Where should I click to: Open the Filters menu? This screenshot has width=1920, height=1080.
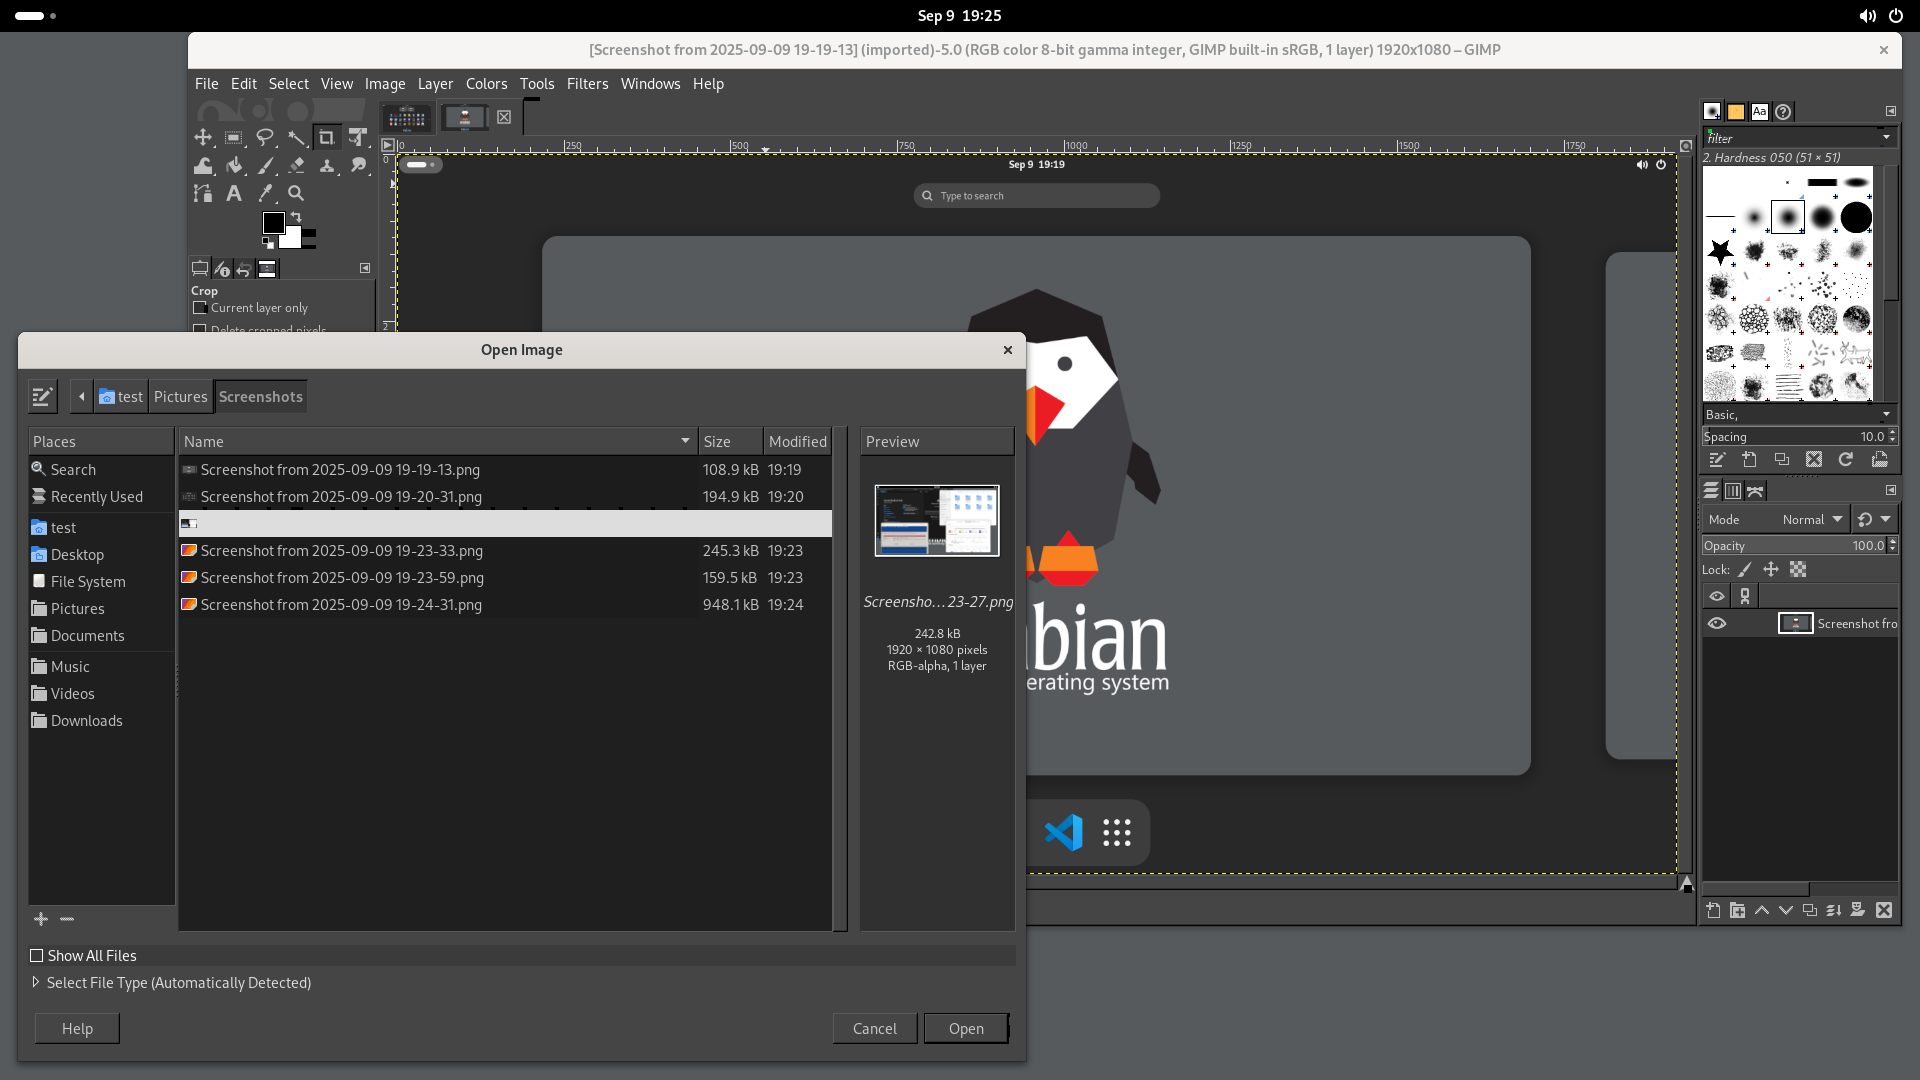[x=587, y=84]
